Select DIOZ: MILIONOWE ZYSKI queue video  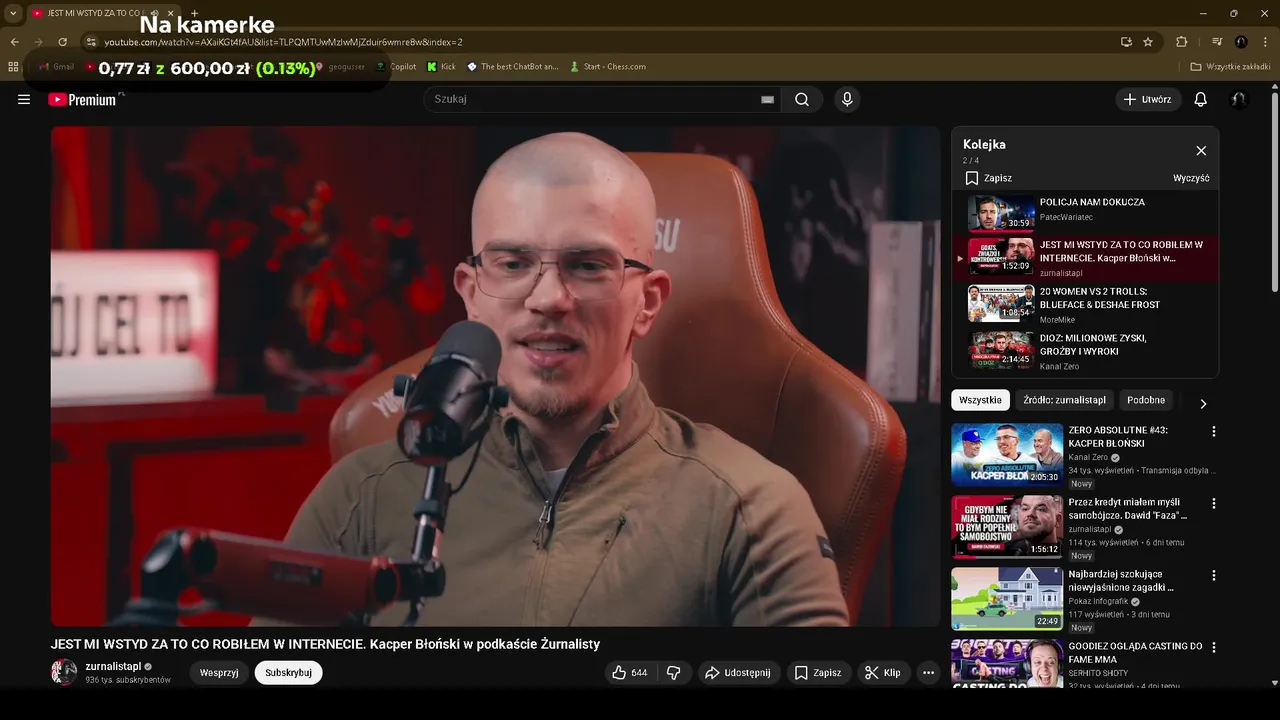click(1085, 350)
